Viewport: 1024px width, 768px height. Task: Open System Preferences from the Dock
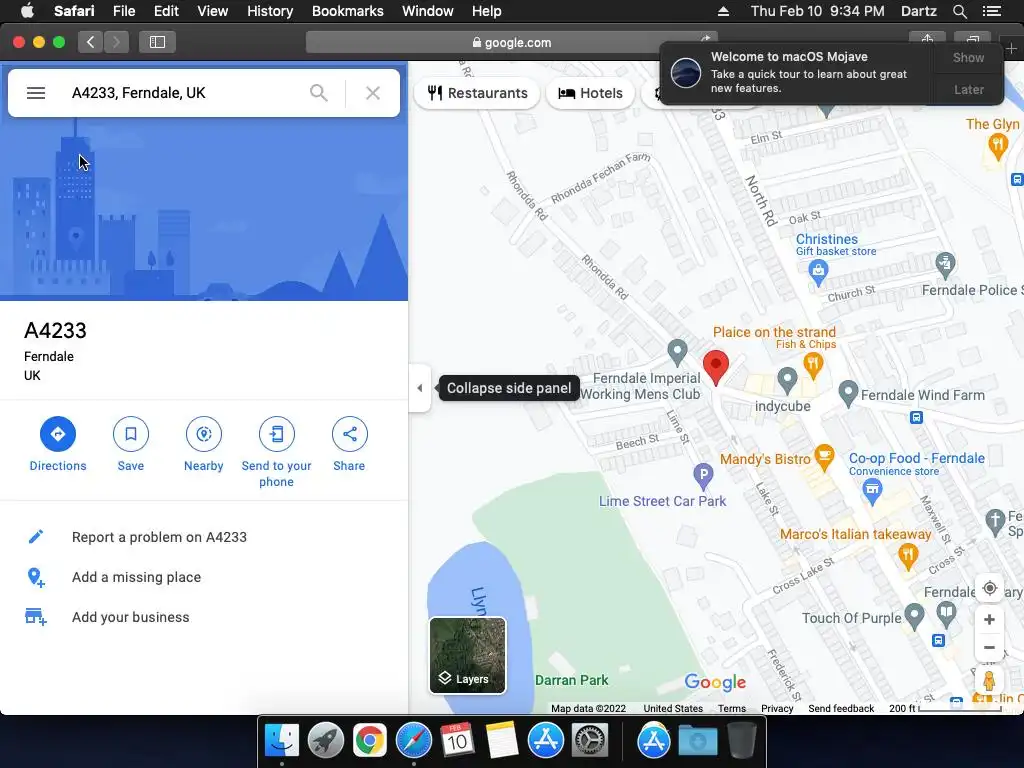(590, 741)
